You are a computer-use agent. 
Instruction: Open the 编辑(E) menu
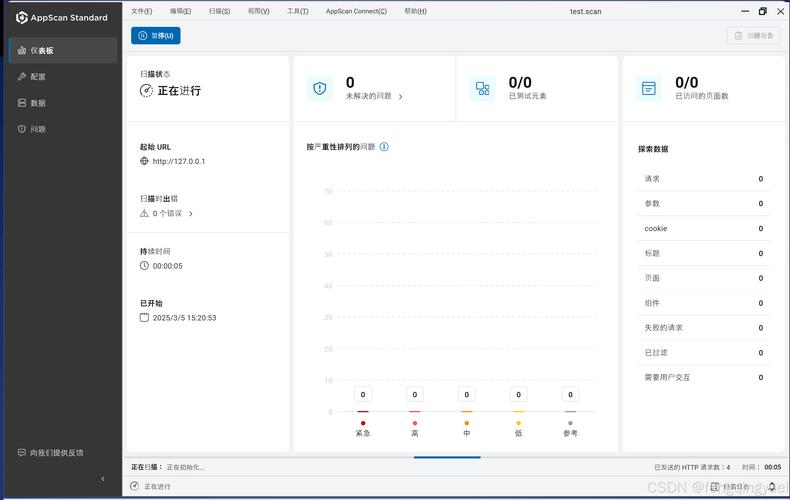click(x=180, y=11)
